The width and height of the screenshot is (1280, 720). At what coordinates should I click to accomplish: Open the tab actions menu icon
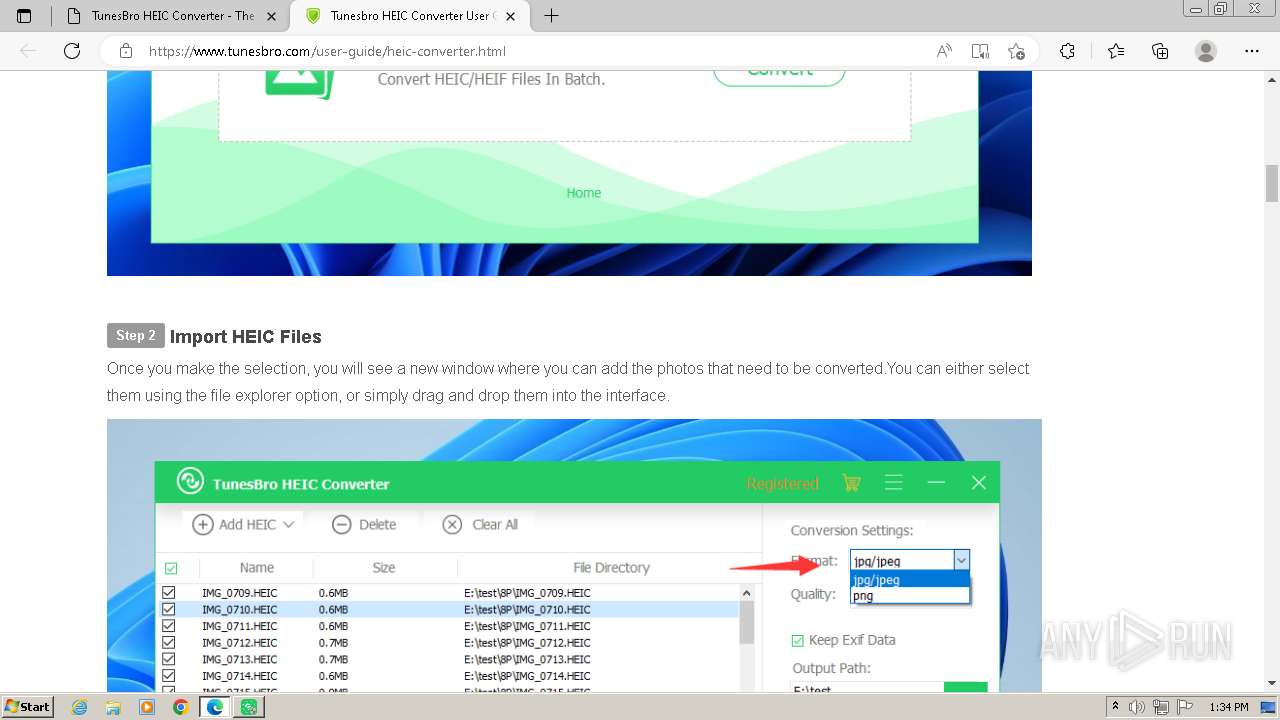point(24,16)
